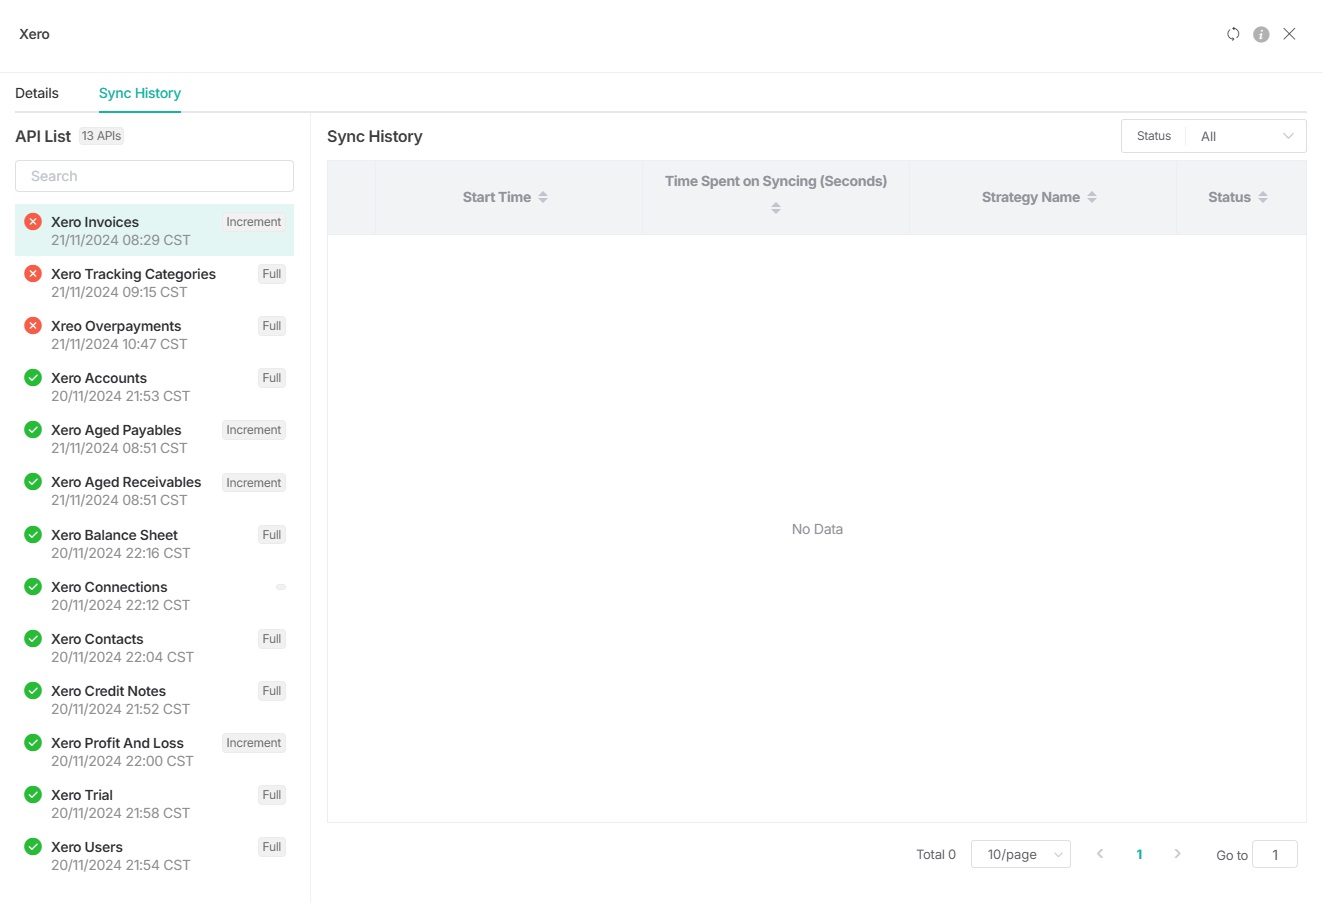Image resolution: width=1323 pixels, height=918 pixels.
Task: Click the failed status icon for Xero Invoices
Action: pyautogui.click(x=33, y=222)
